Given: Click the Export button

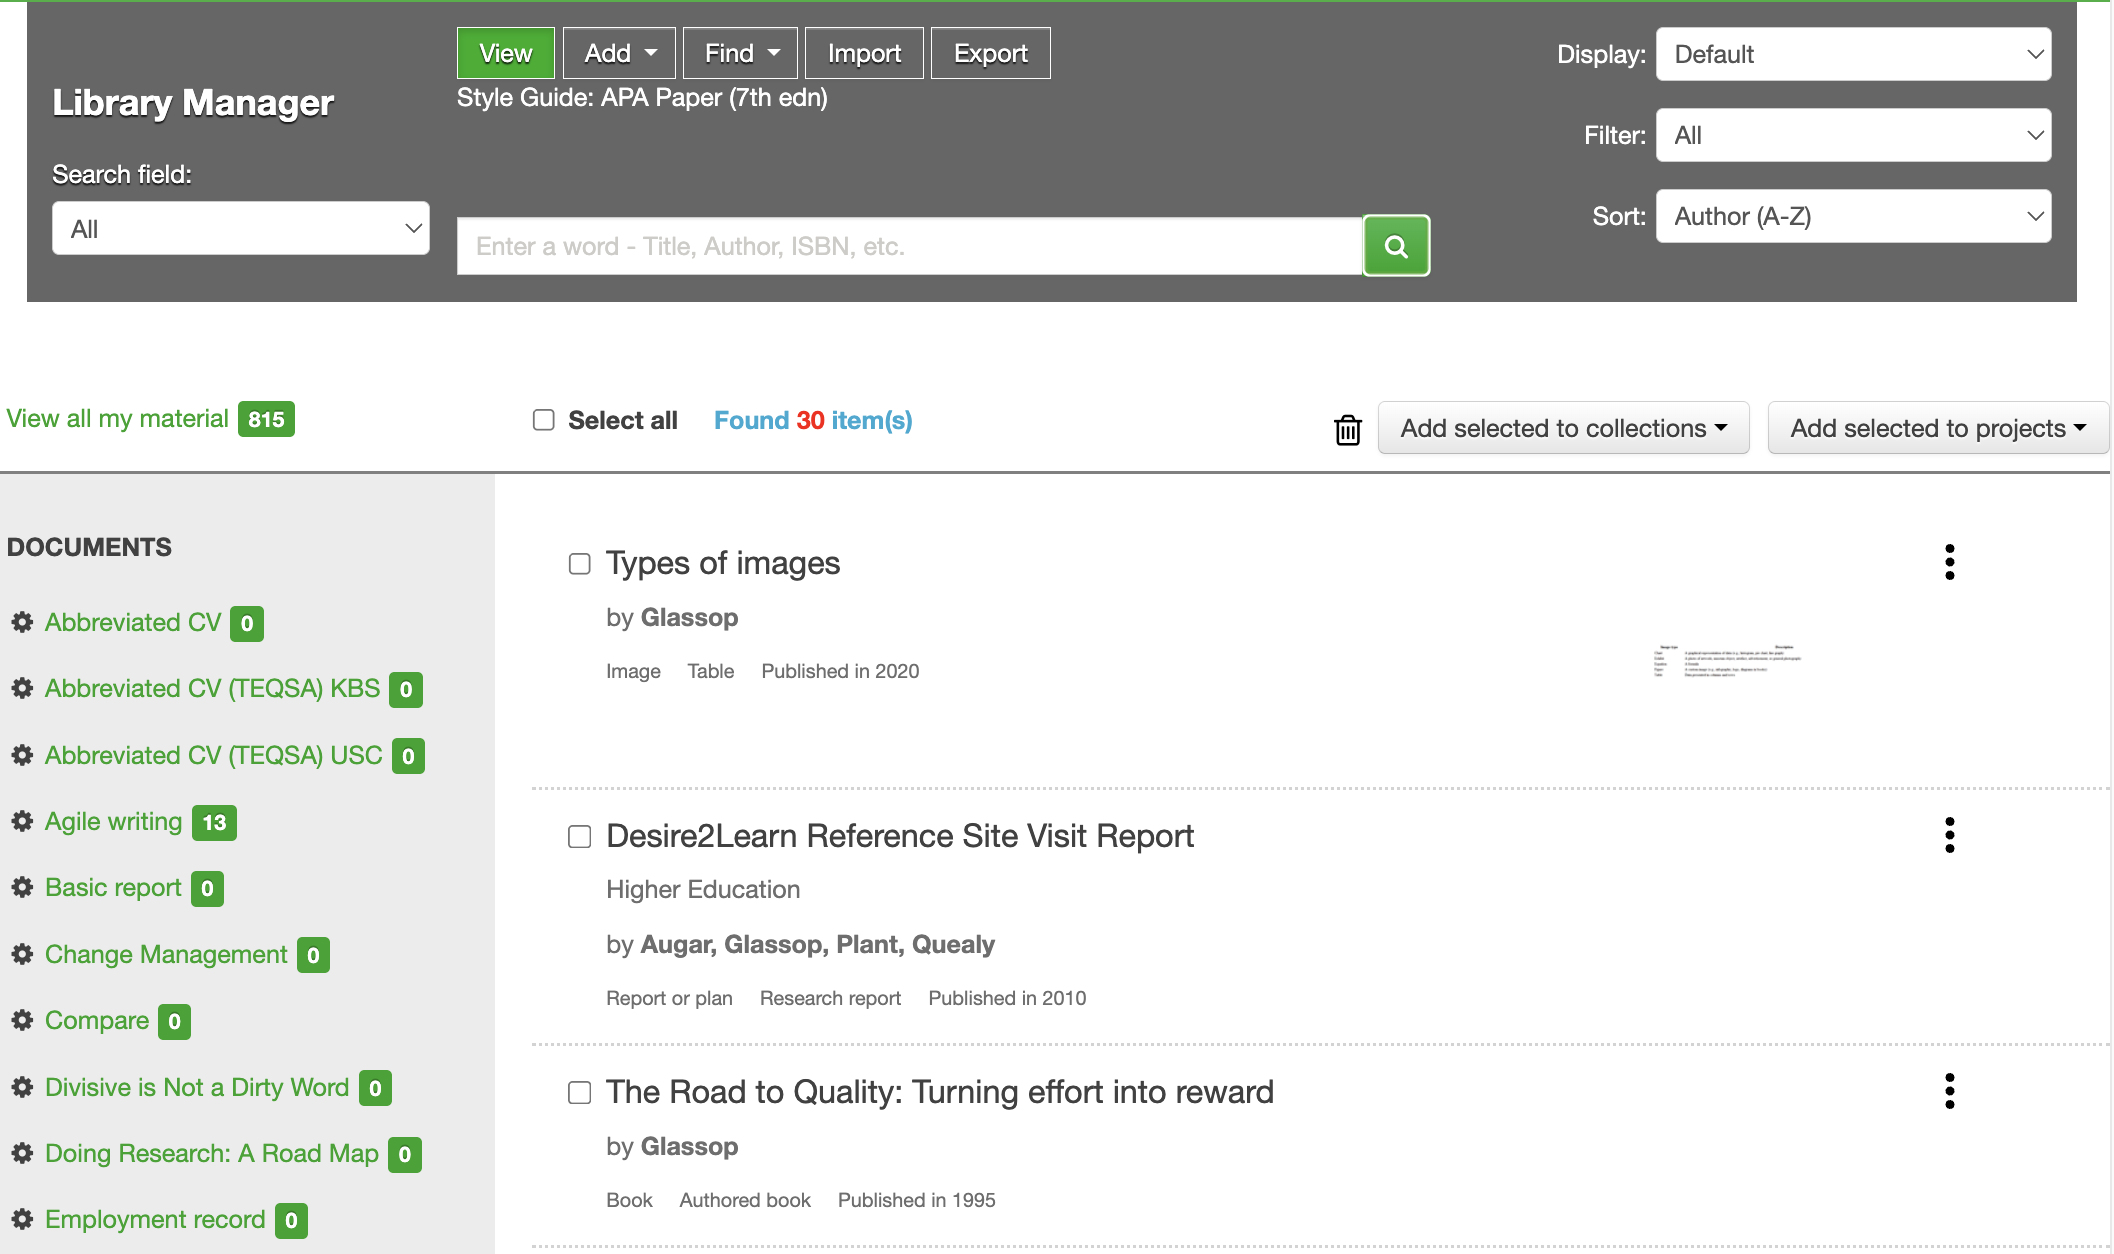Looking at the screenshot, I should pos(990,53).
